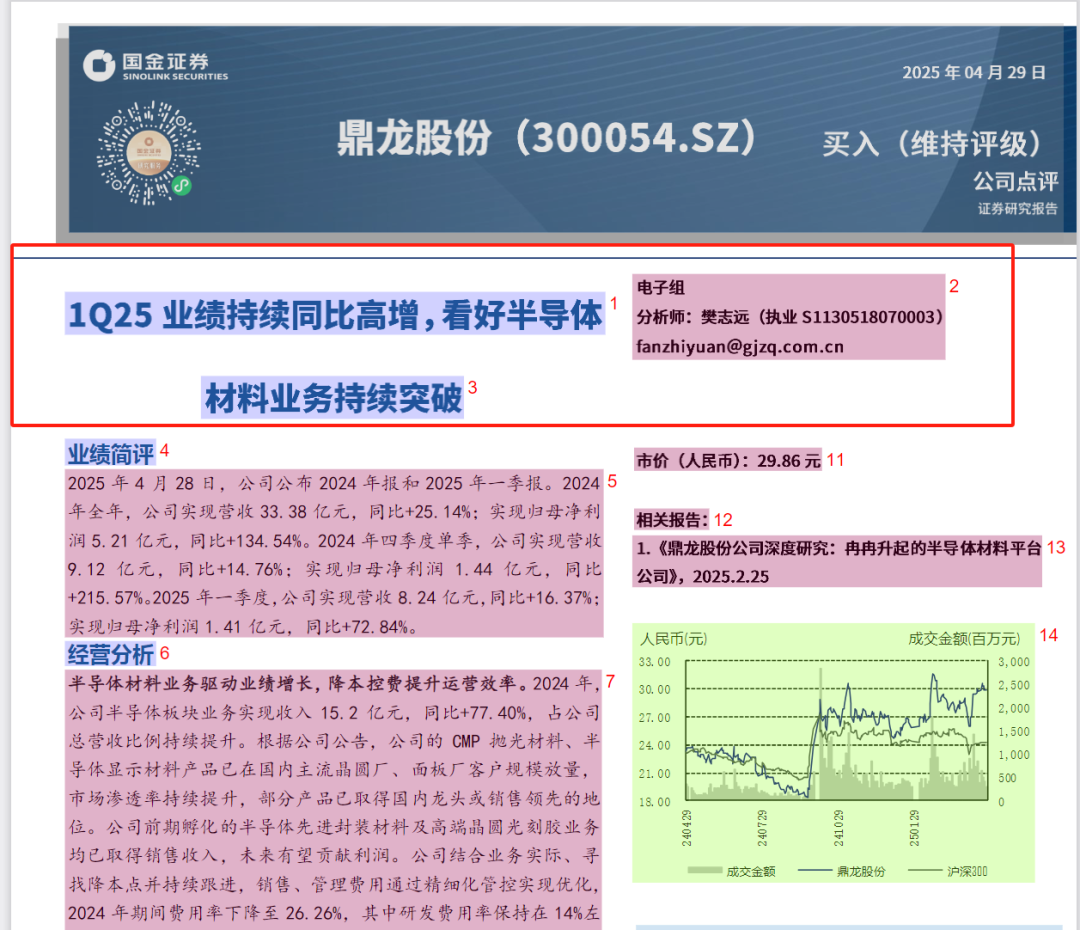Click the 18.00 value on the price axis
Viewport: 1080px width, 930px height.
click(x=654, y=802)
